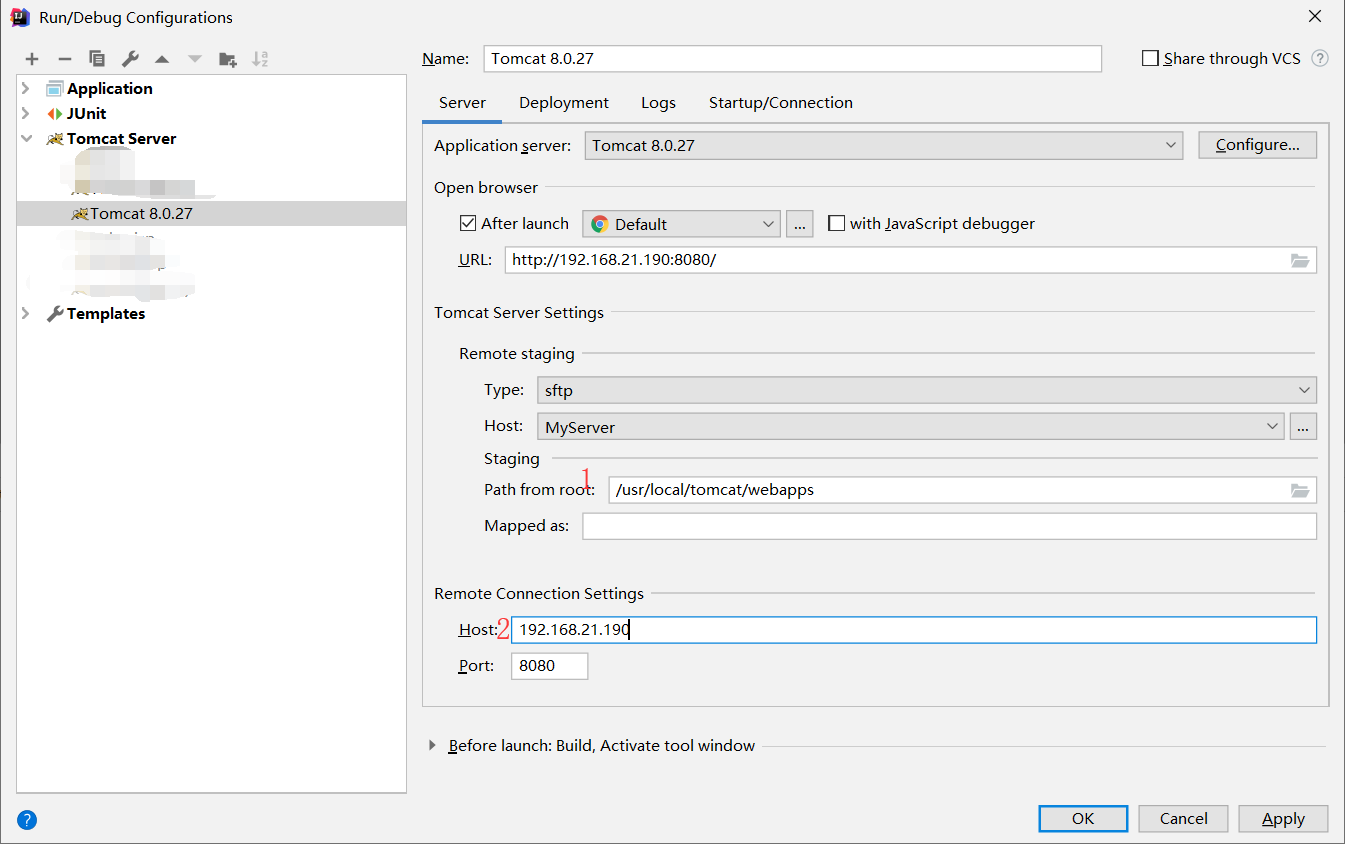Viewport: 1345px width, 844px height.
Task: Create new folder for configurations
Action: click(228, 59)
